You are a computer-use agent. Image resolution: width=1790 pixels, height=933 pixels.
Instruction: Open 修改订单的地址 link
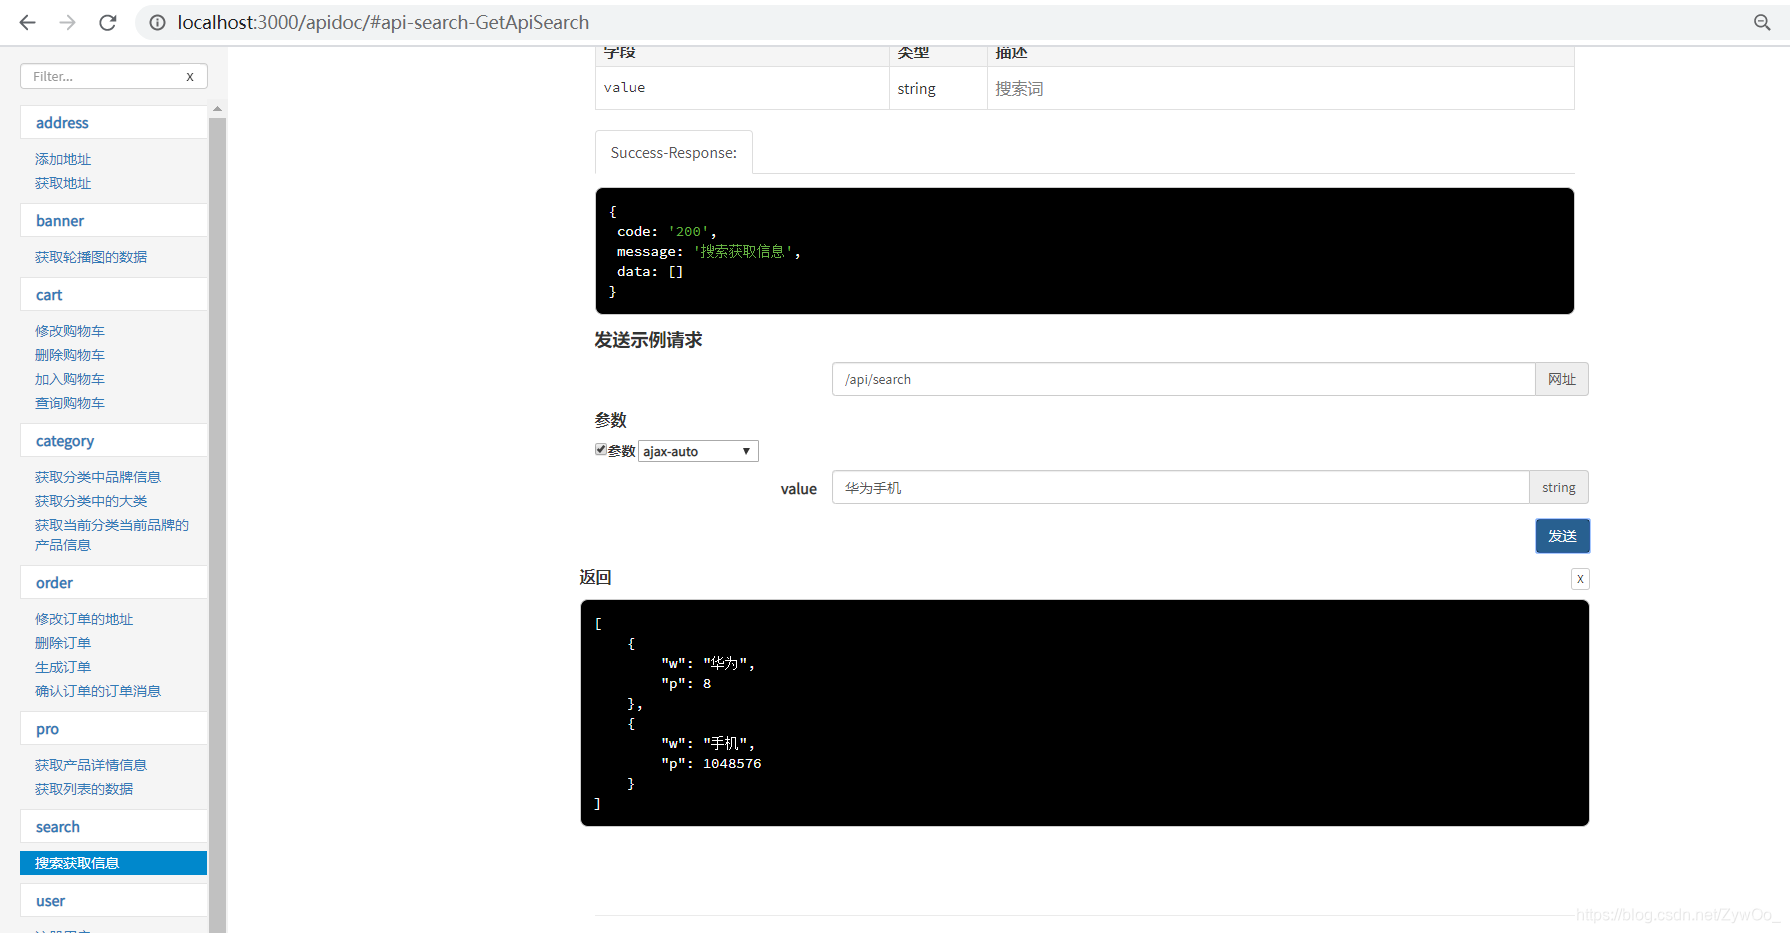point(84,619)
